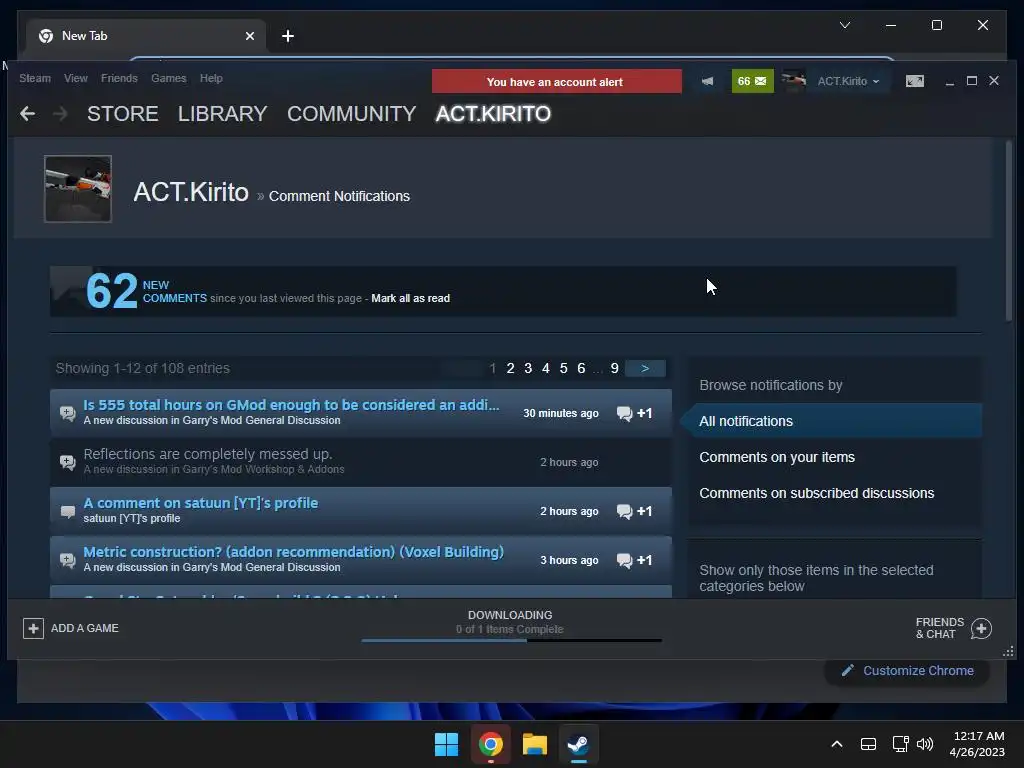
Task: Click comment icon beside satuun profile entry
Action: 67,511
